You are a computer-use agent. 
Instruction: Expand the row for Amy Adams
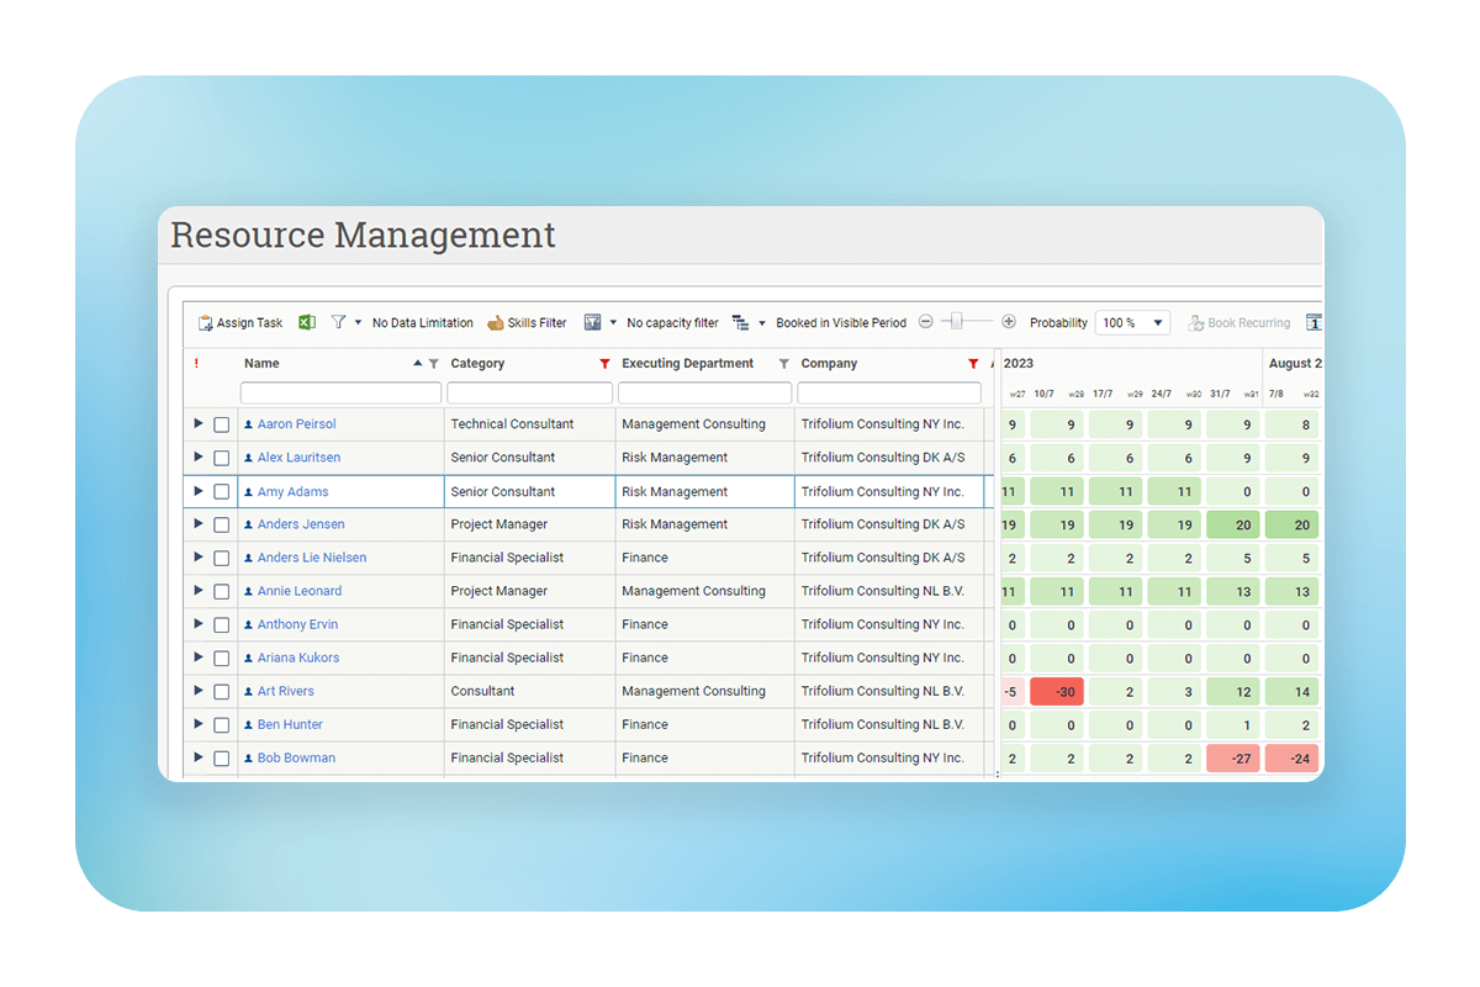click(198, 491)
